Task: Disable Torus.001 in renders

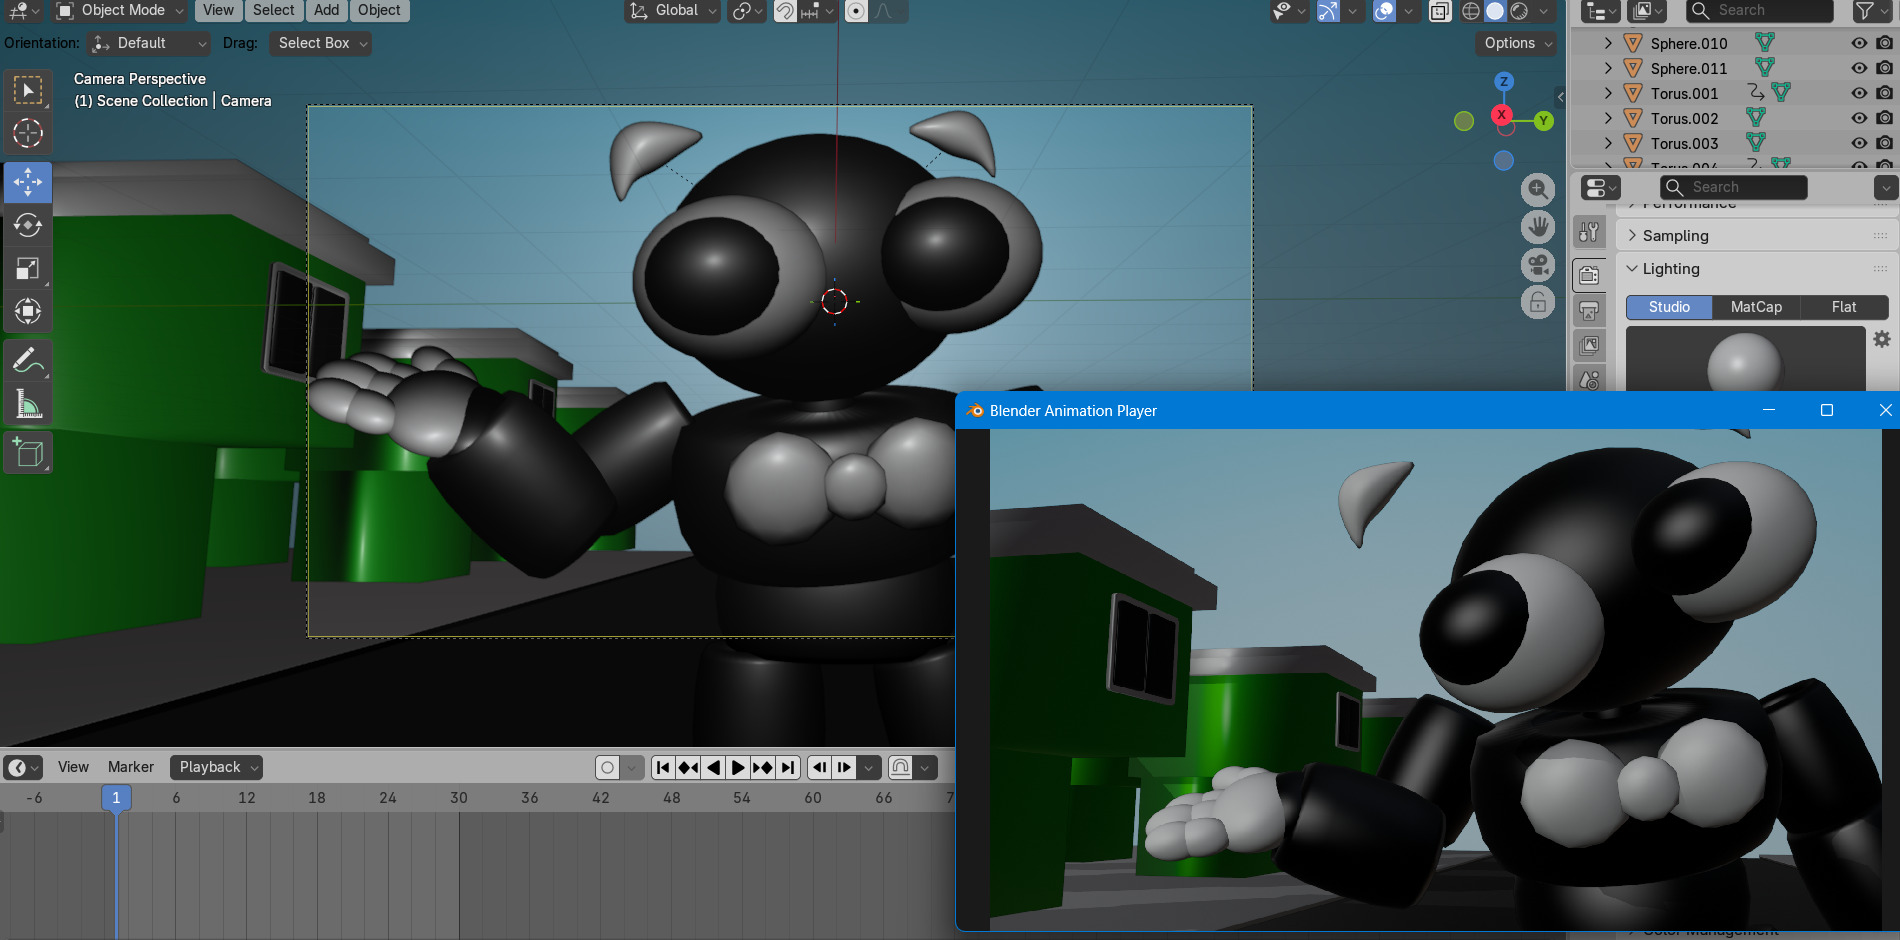Action: 1884,93
